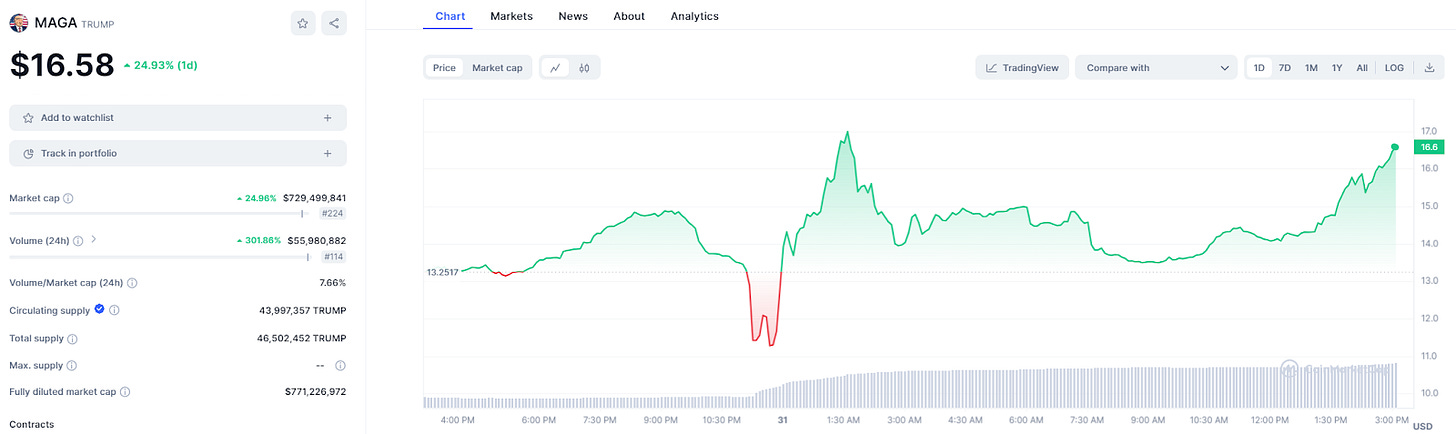Open the Volume/Market cap (24h) info icon
Image resolution: width=1456 pixels, height=434 pixels.
[x=133, y=283]
